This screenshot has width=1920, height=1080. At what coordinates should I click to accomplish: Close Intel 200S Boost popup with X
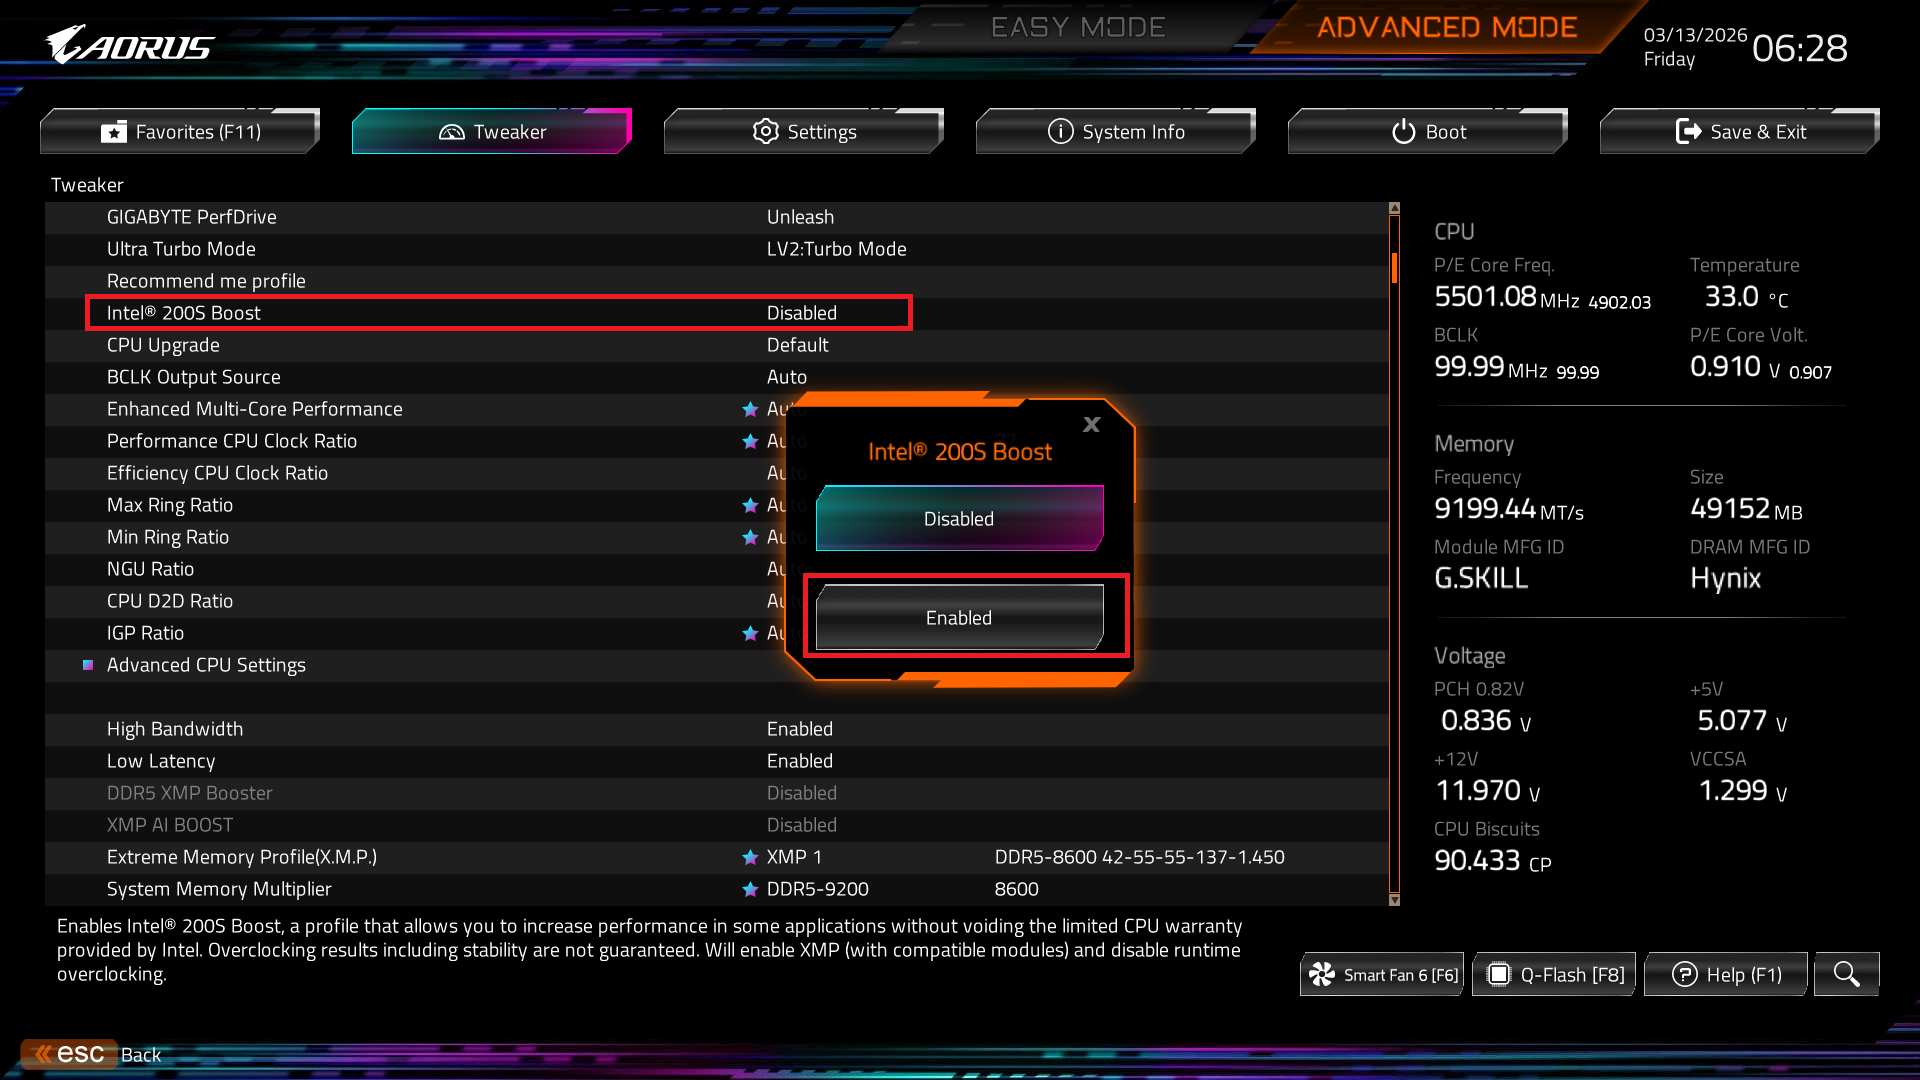tap(1091, 425)
